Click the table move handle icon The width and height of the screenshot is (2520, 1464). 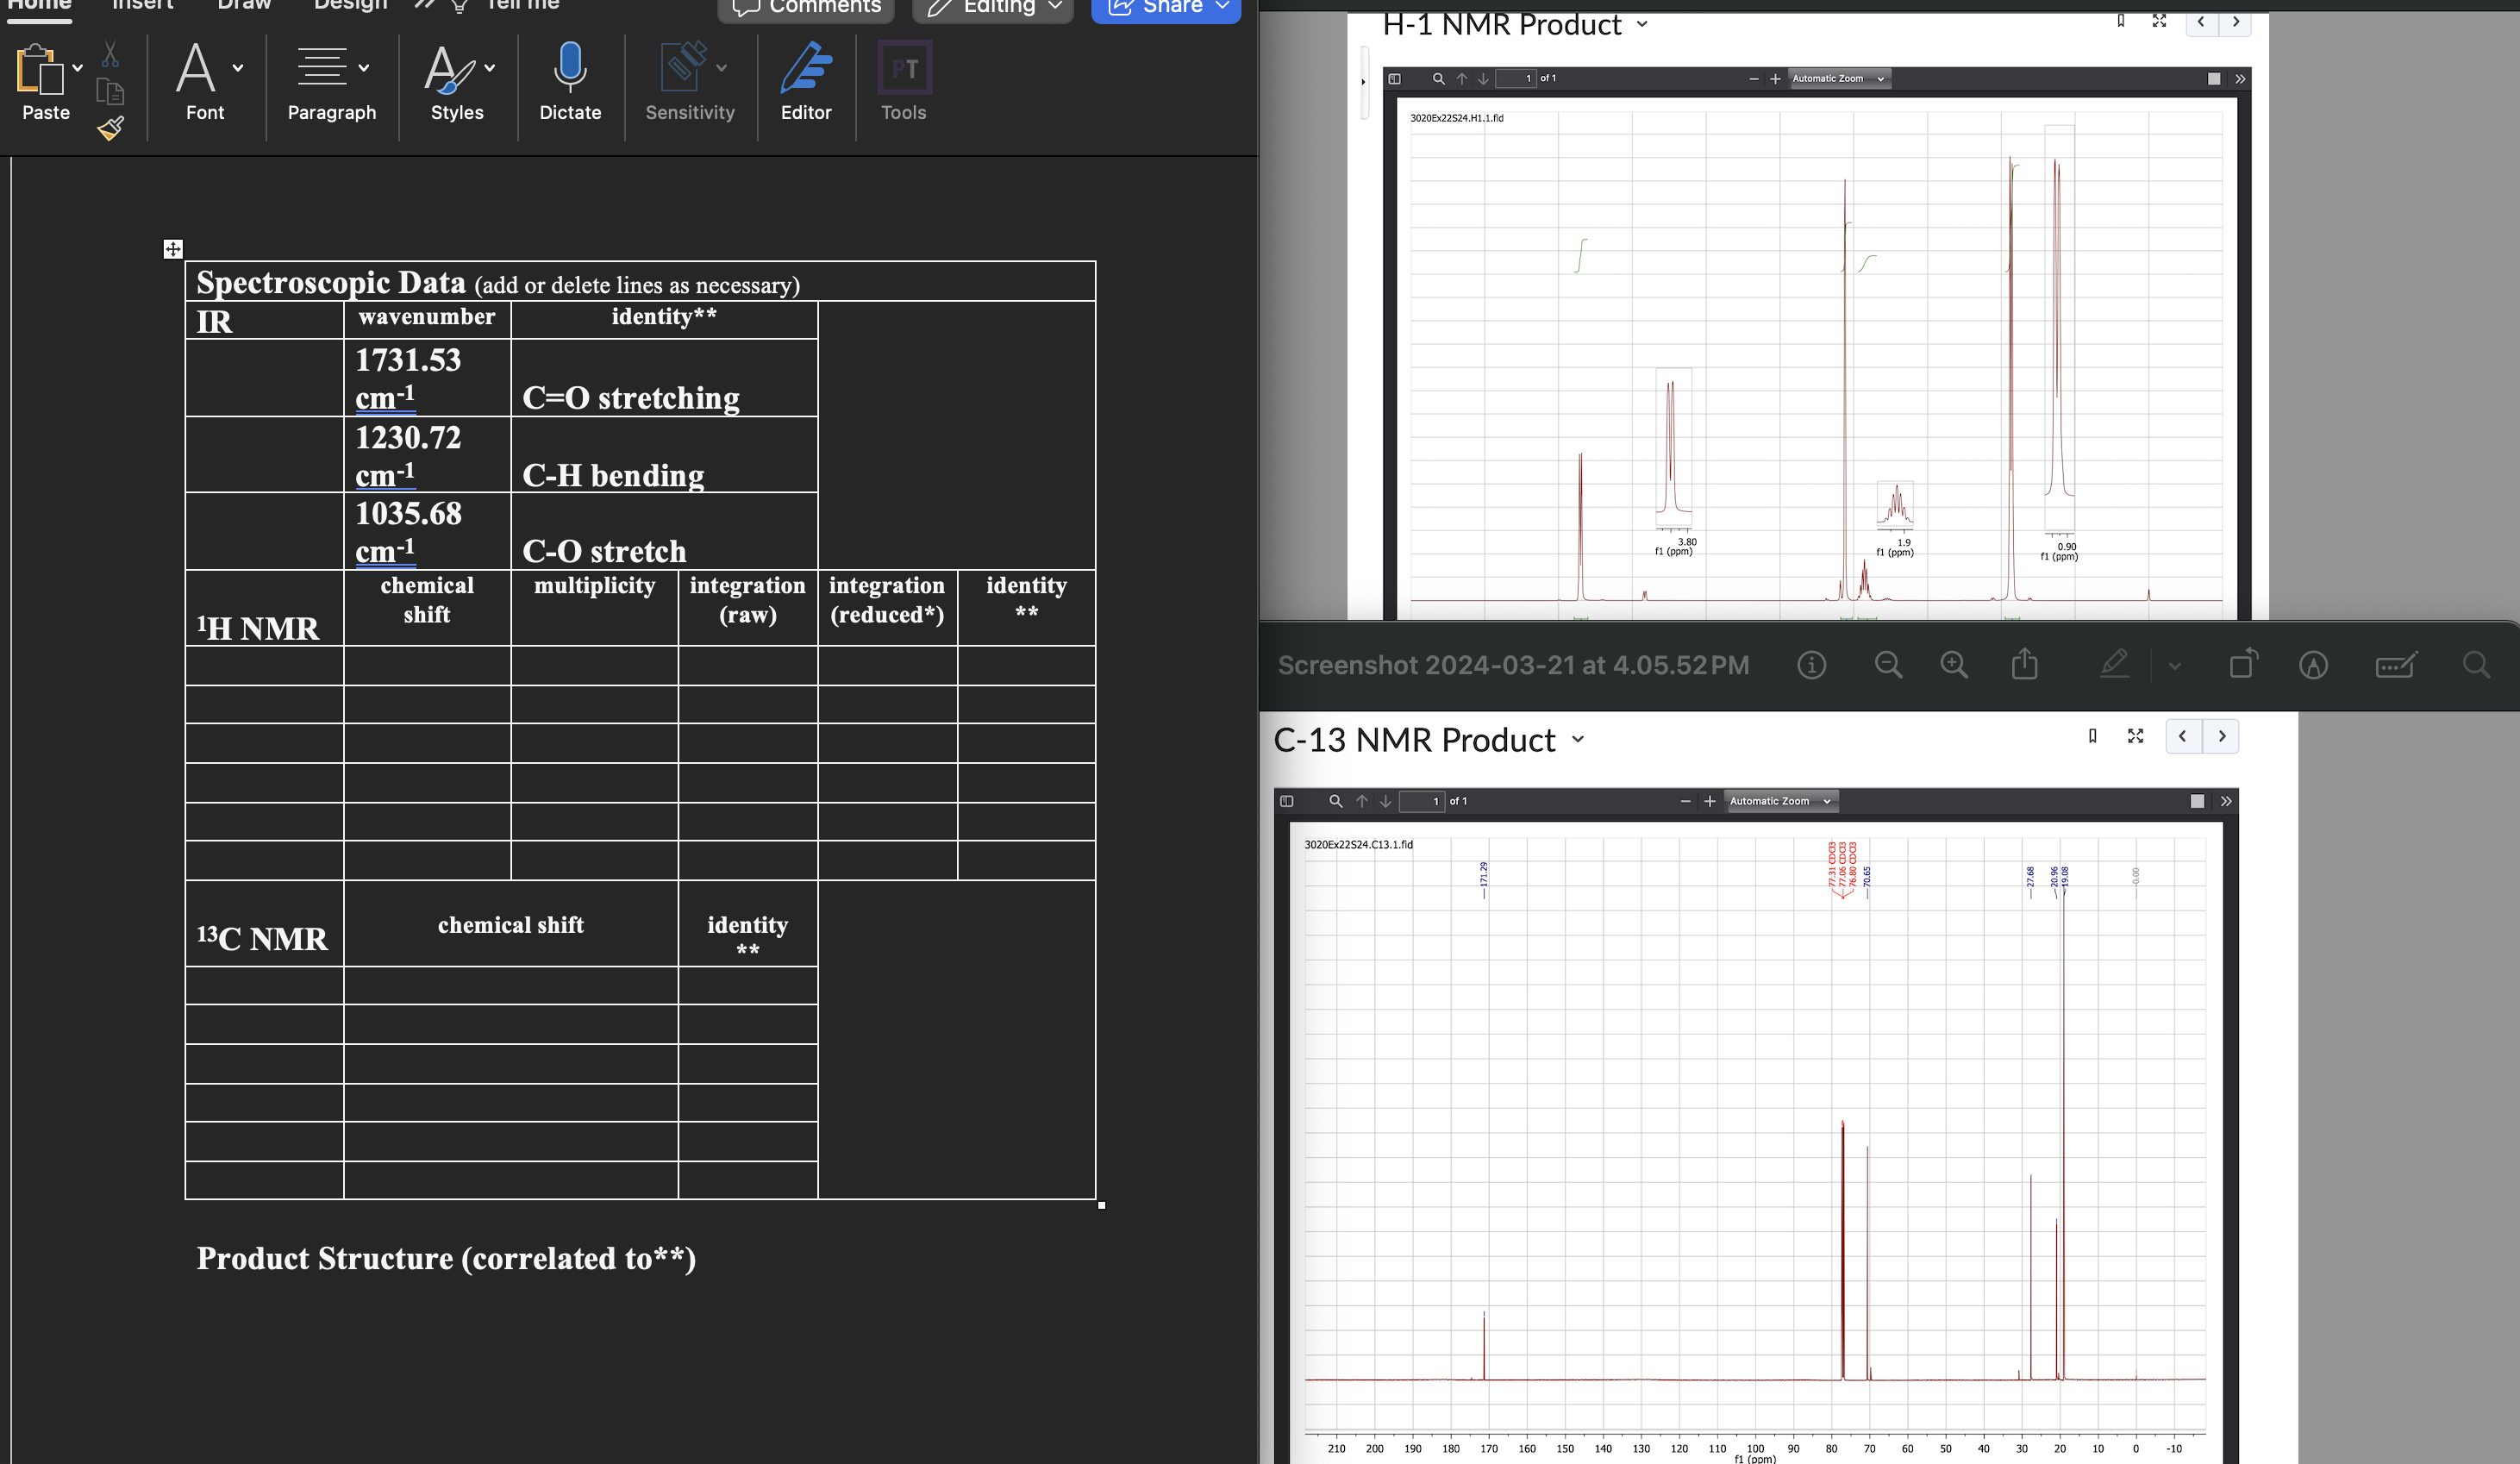(x=173, y=249)
